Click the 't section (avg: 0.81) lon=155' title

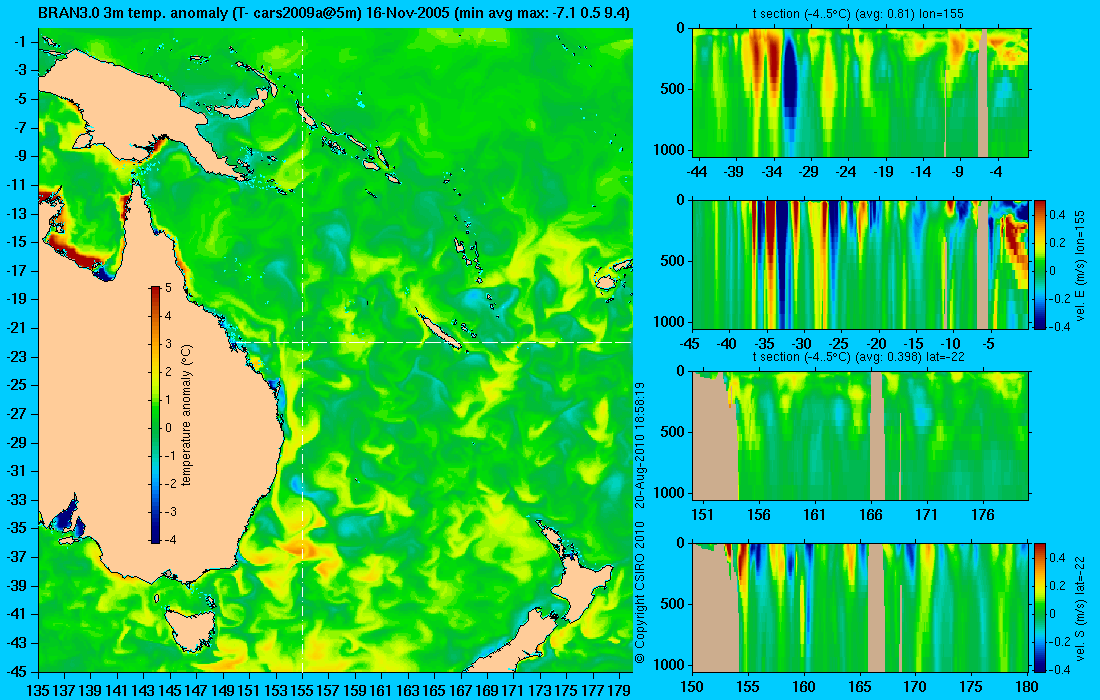[x=860, y=14]
